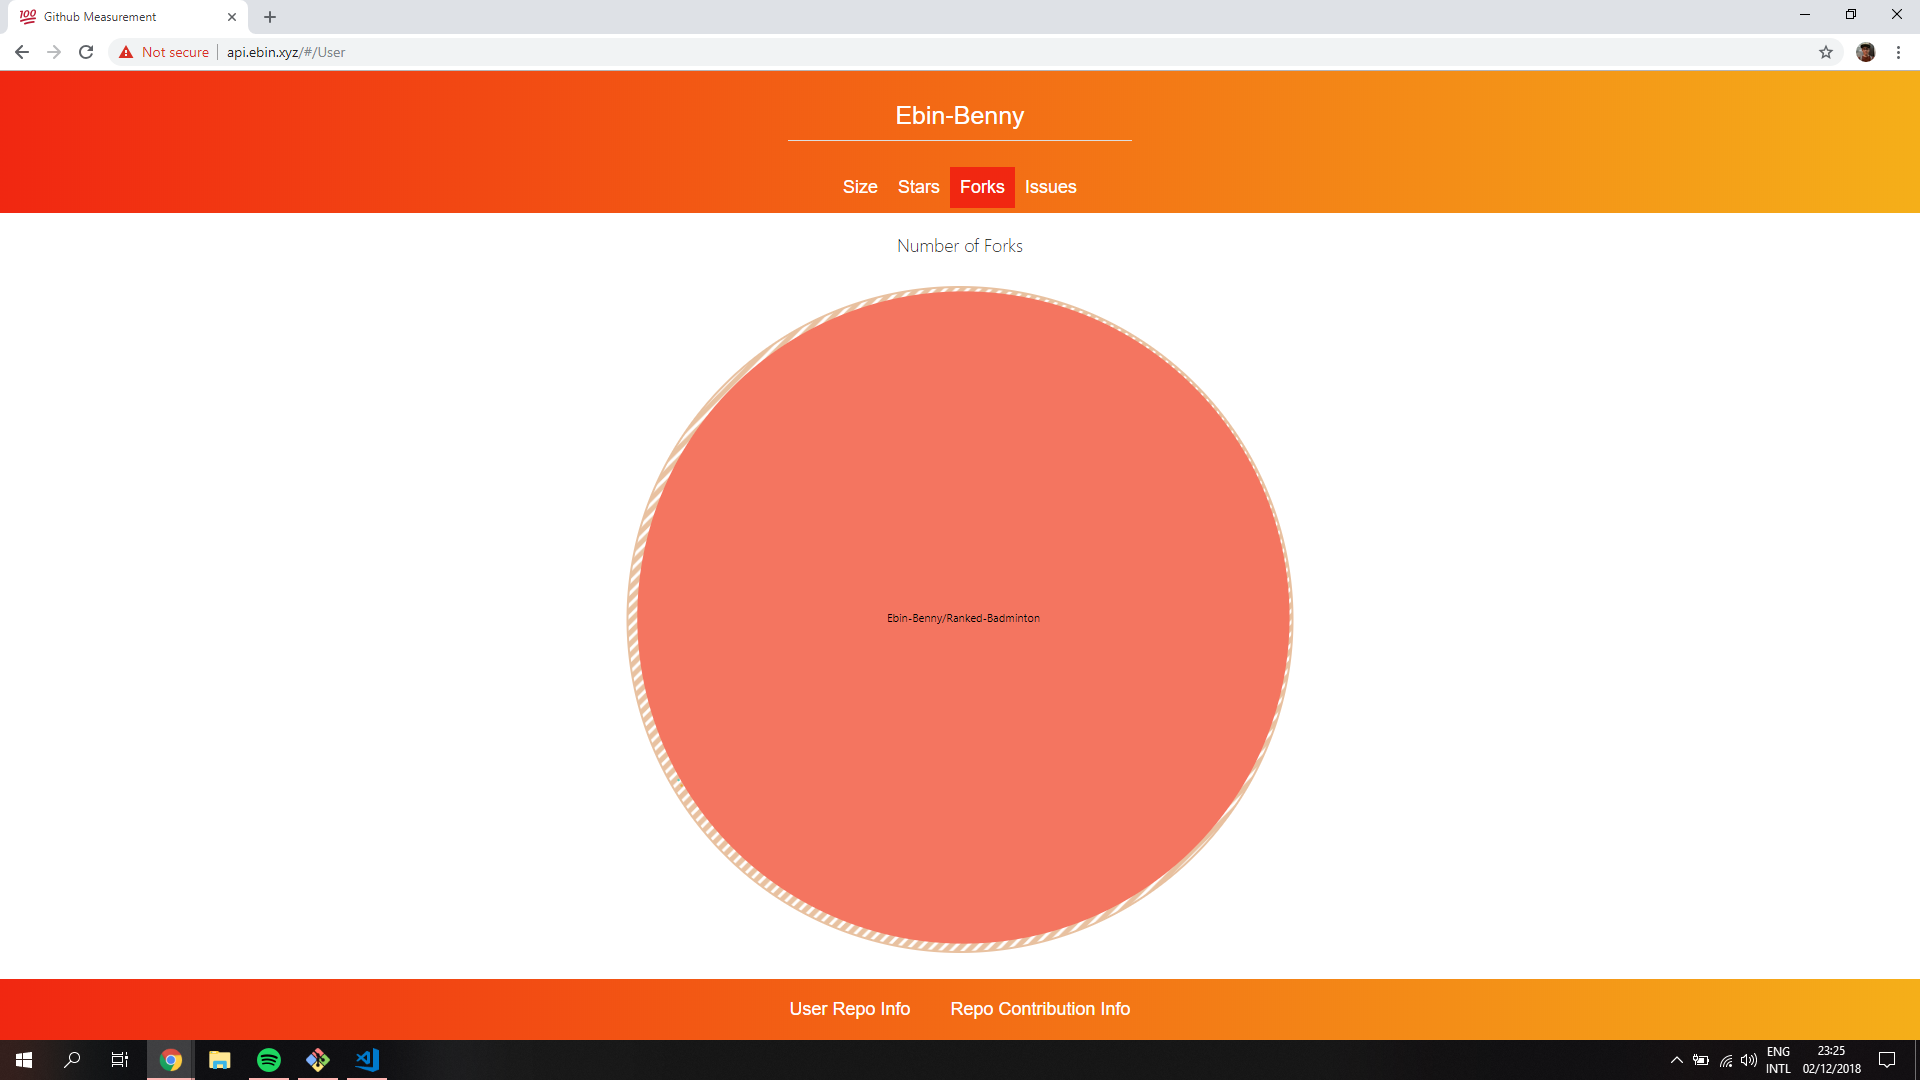Open File Explorer from the taskbar

pyautogui.click(x=220, y=1060)
